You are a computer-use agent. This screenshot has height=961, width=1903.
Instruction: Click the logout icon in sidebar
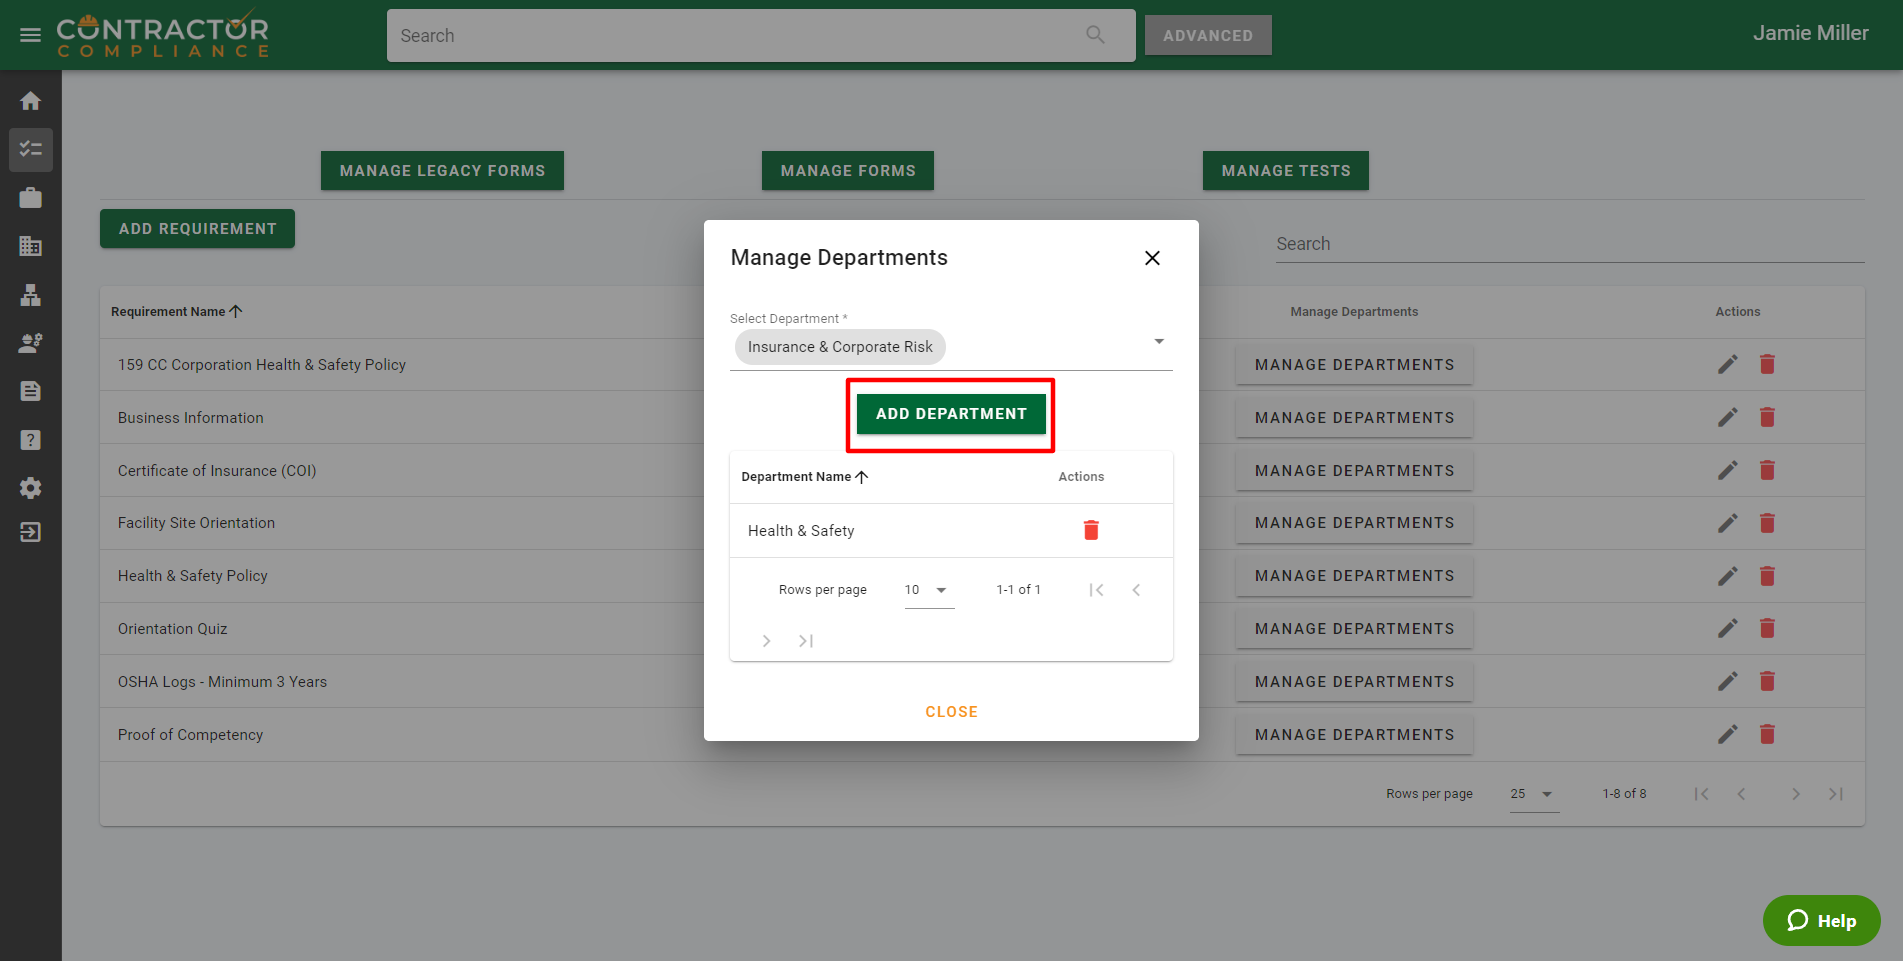30,532
